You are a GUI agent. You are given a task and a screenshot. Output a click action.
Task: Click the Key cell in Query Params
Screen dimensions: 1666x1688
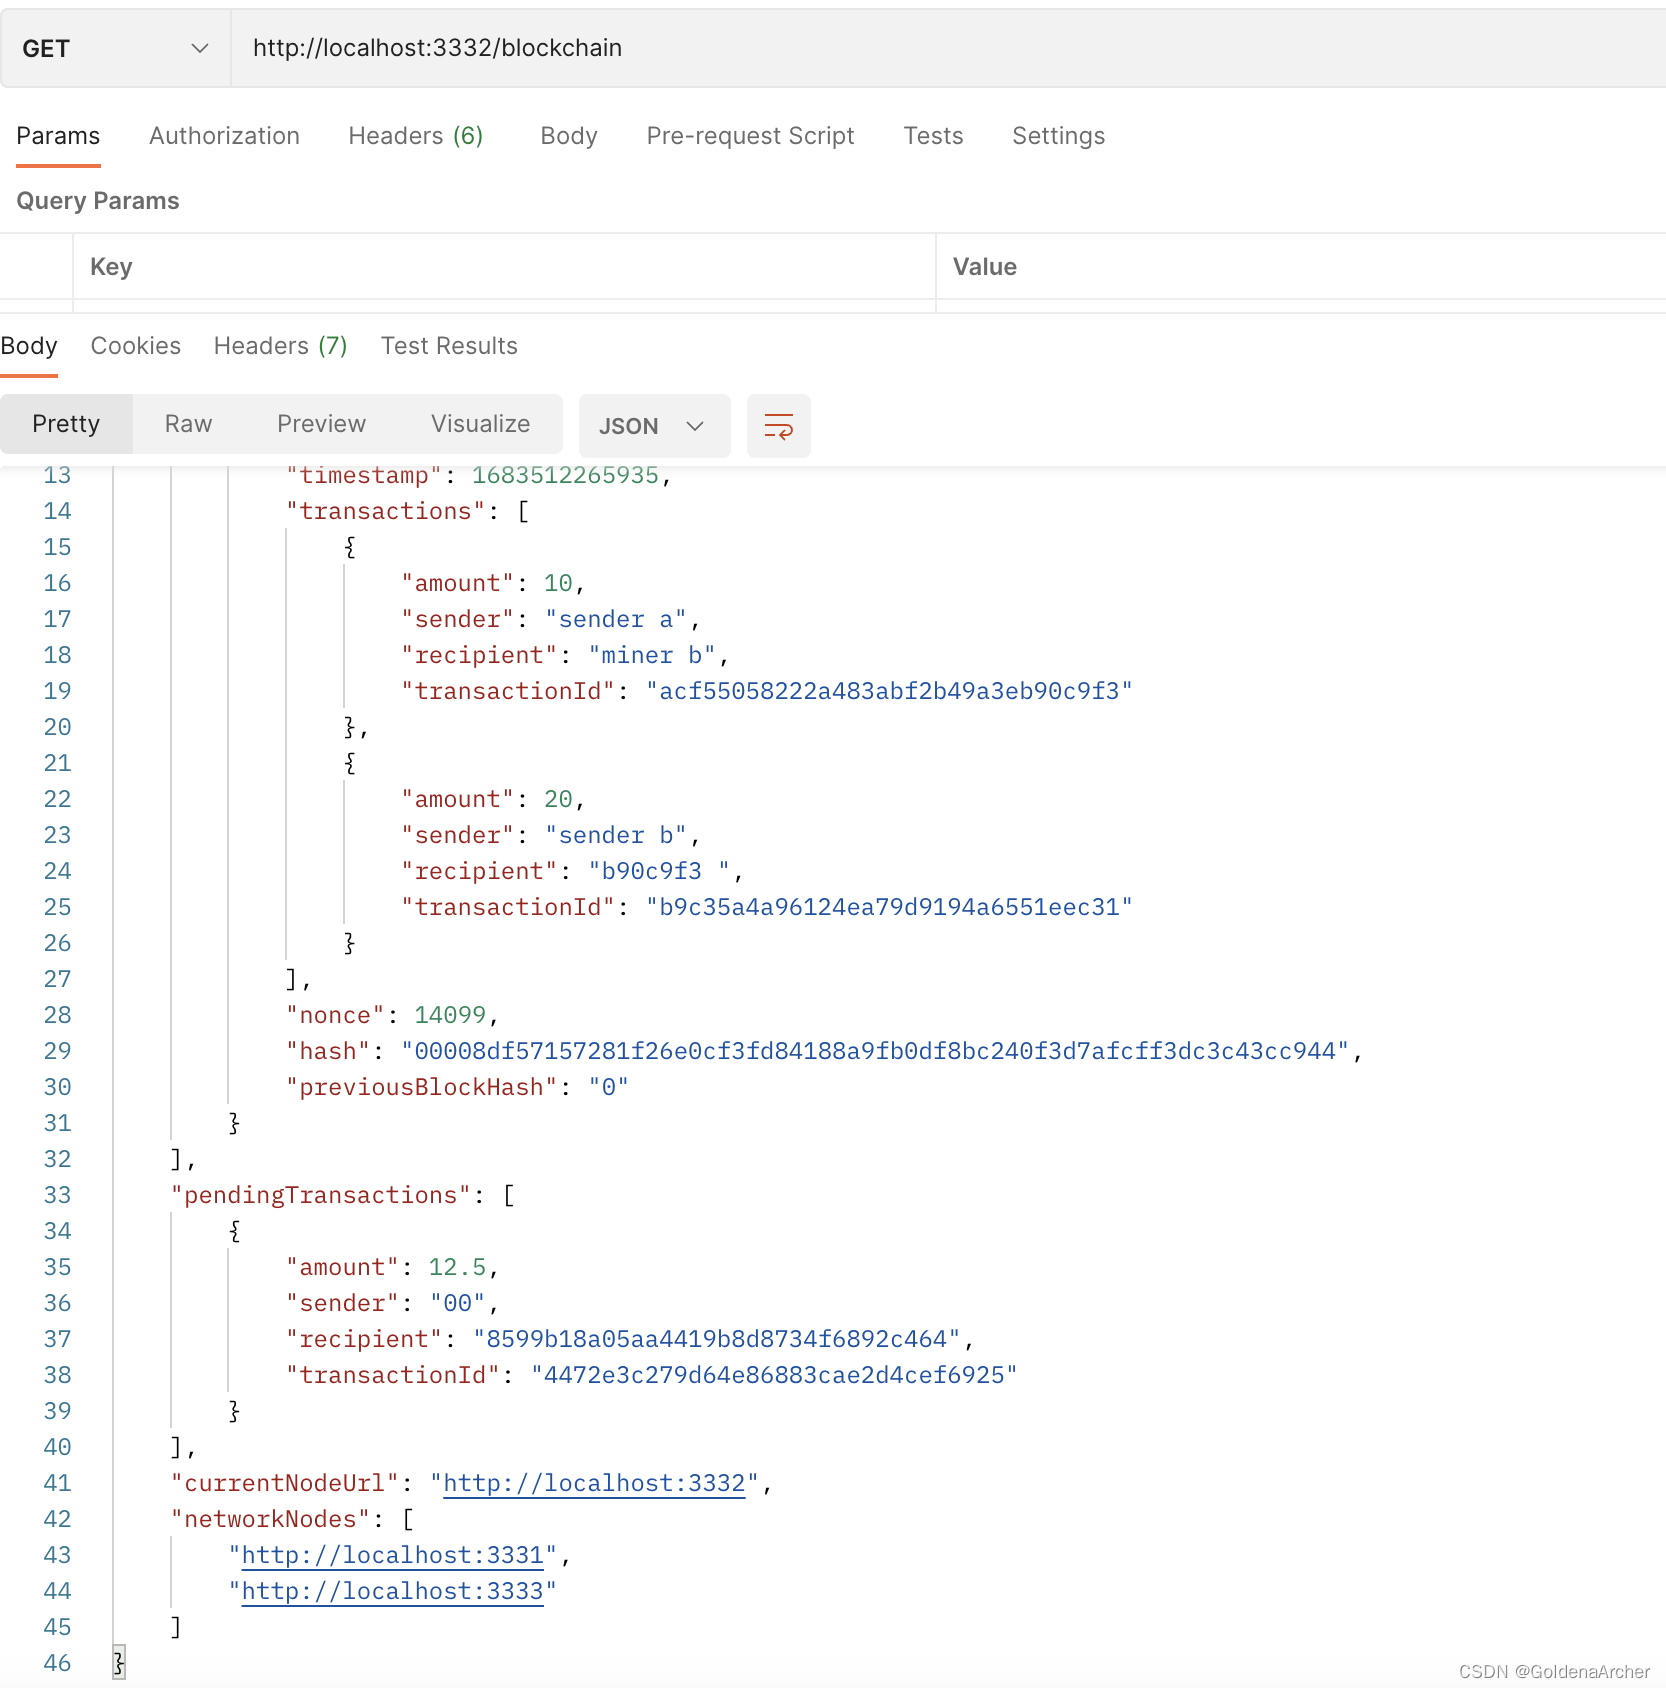504,267
